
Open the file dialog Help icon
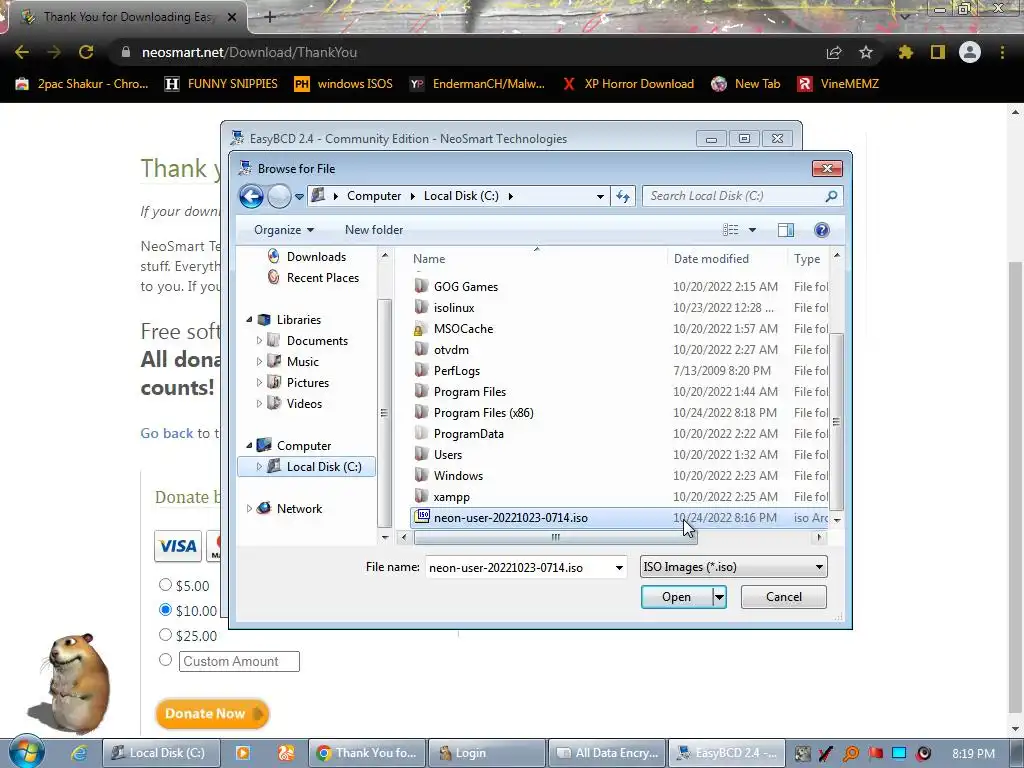(x=822, y=230)
